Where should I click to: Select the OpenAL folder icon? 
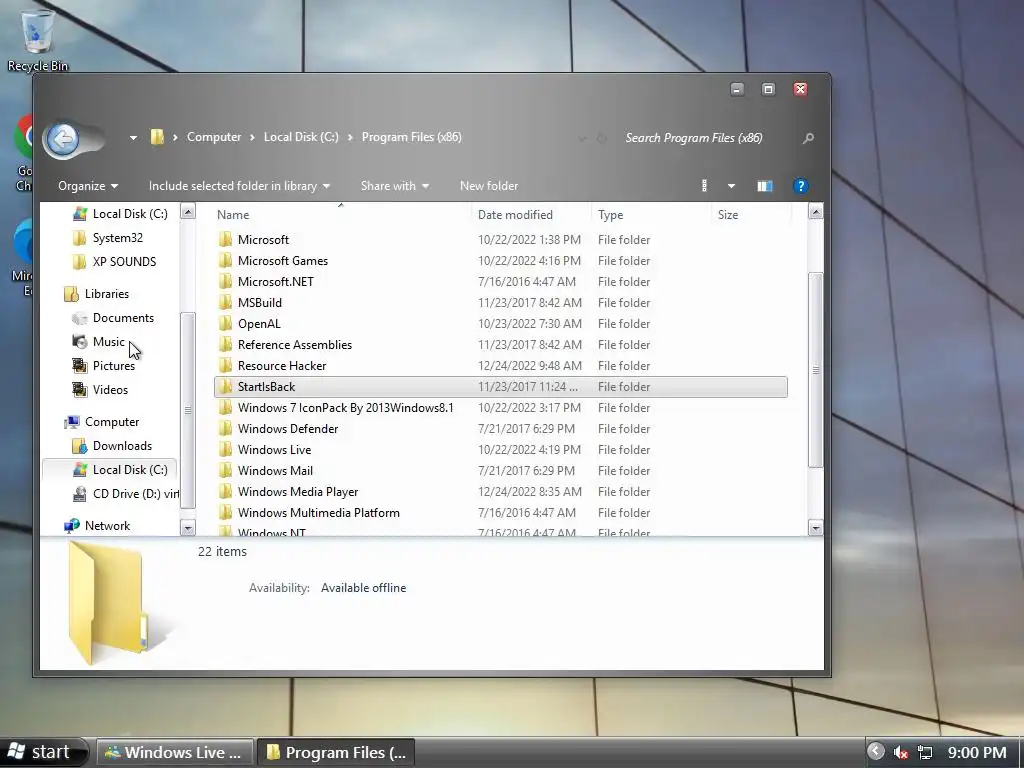tap(225, 323)
